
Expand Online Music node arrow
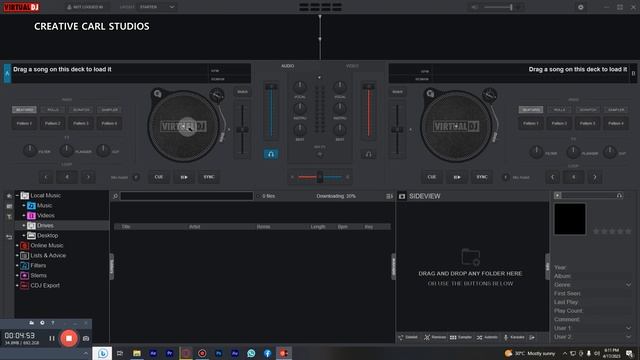(x=17, y=245)
